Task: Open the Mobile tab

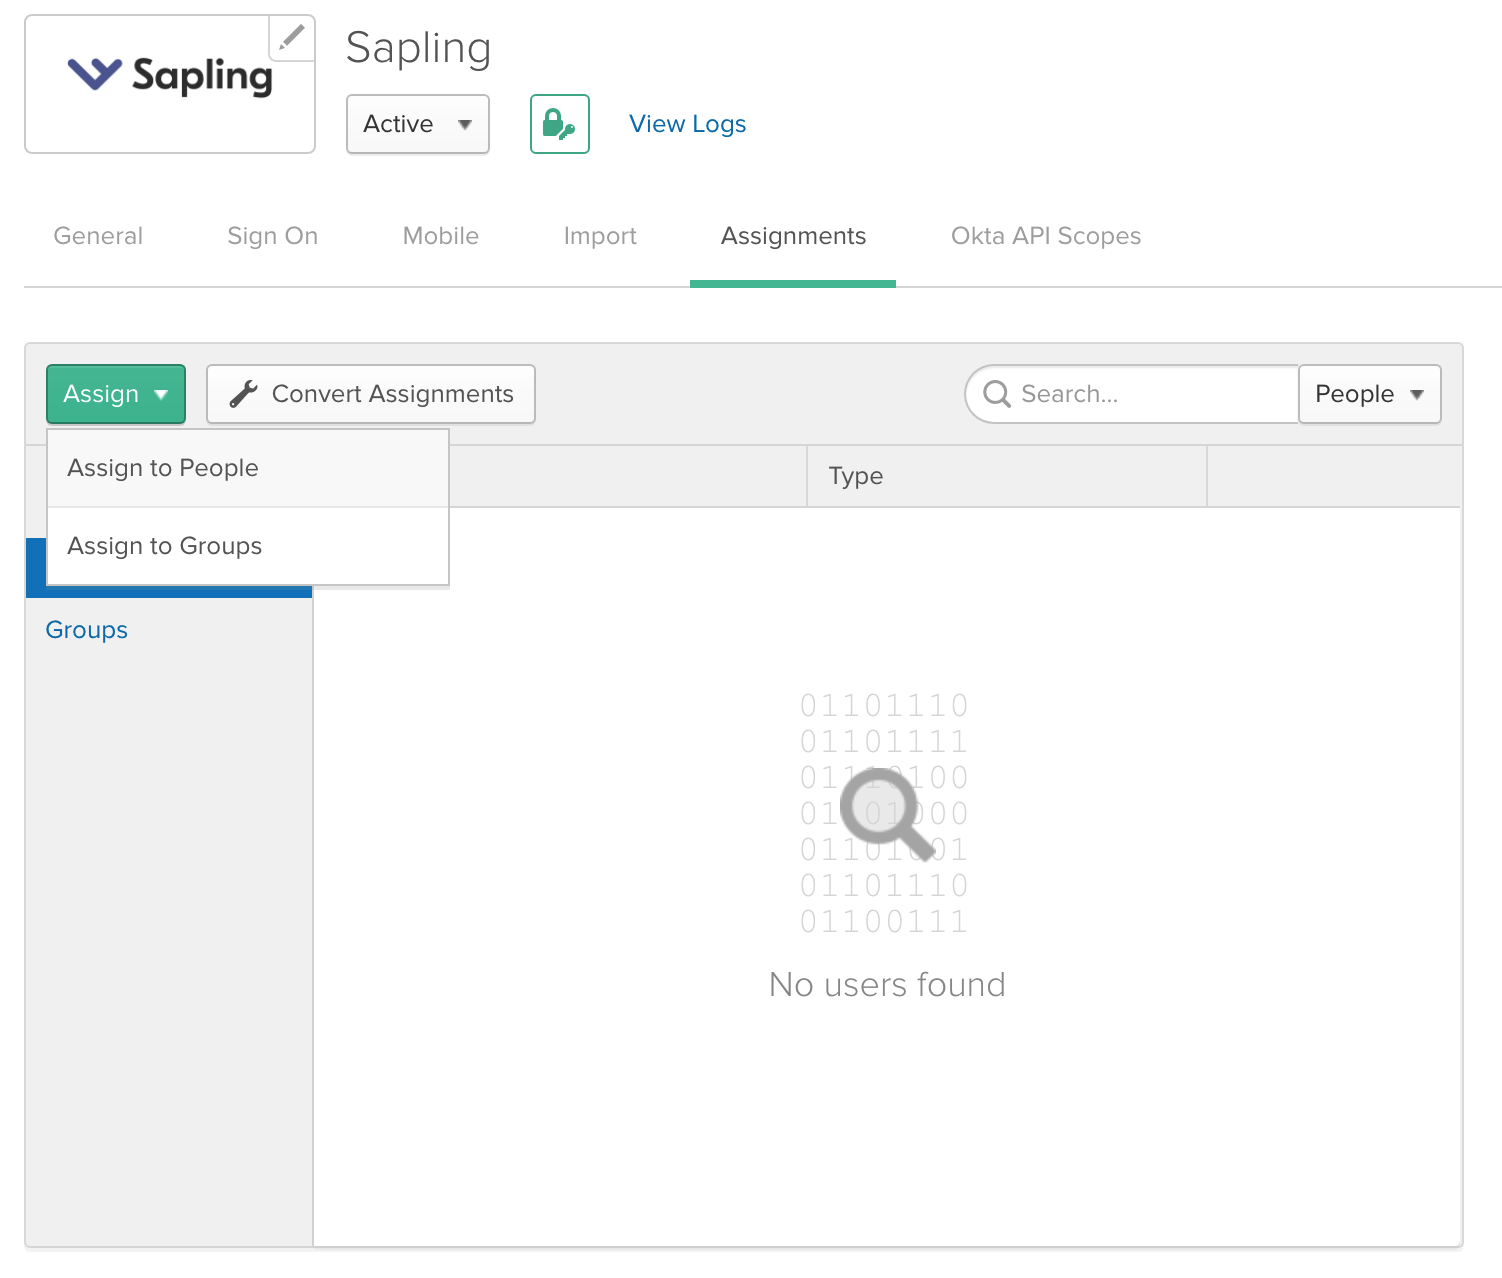Action: (x=441, y=236)
